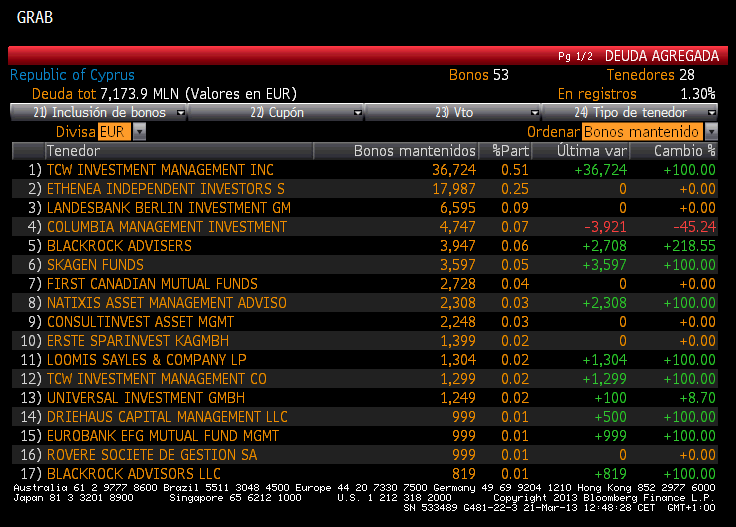Sort by the Tenedor column header
Viewport: 736px width, 527px height.
point(178,151)
